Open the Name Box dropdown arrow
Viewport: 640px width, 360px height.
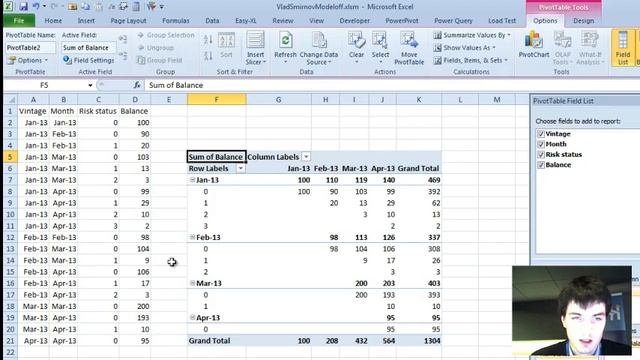[90, 85]
